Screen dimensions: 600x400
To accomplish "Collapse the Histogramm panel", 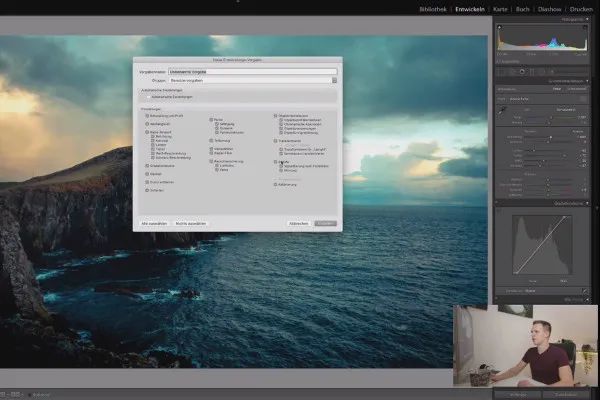I will [587, 19].
